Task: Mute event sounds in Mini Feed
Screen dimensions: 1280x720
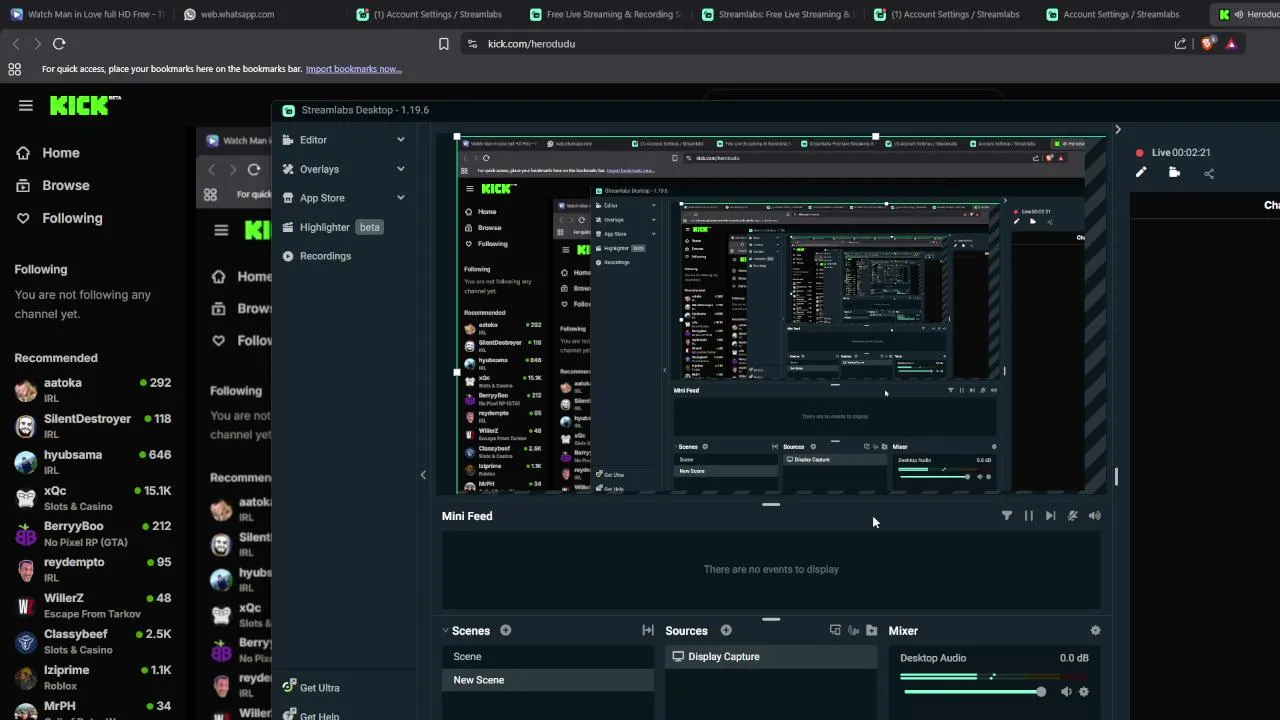Action: pyautogui.click(x=1072, y=516)
